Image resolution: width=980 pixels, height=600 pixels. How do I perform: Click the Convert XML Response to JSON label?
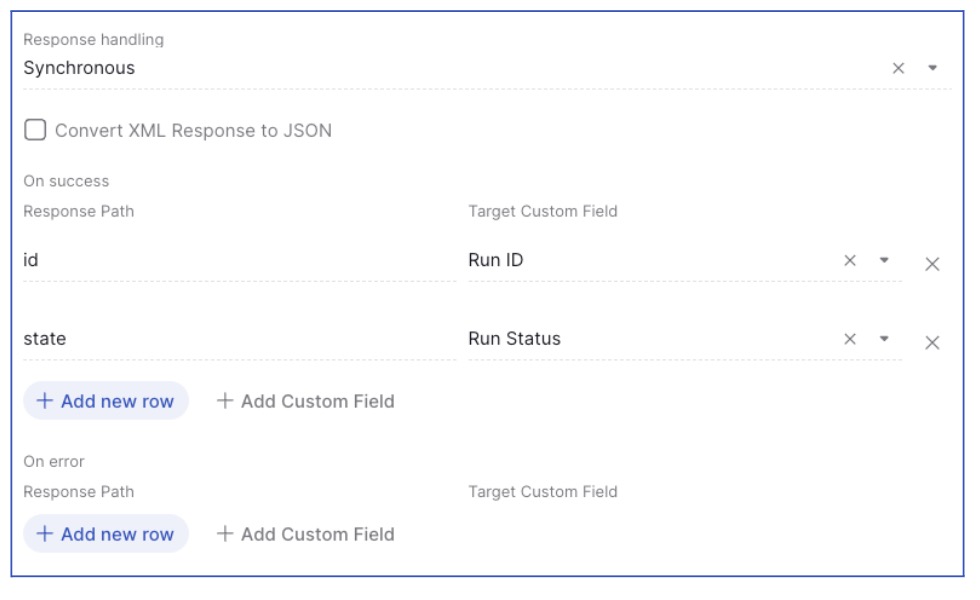(193, 131)
